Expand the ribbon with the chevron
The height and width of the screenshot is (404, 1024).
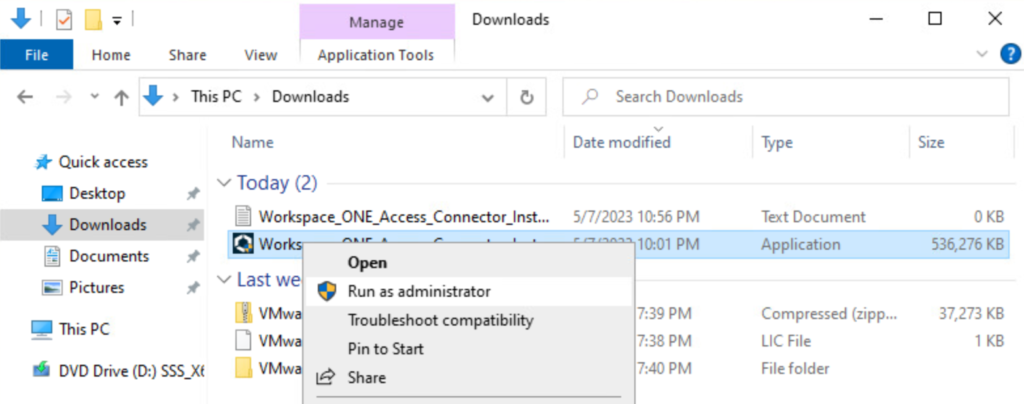pos(980,54)
